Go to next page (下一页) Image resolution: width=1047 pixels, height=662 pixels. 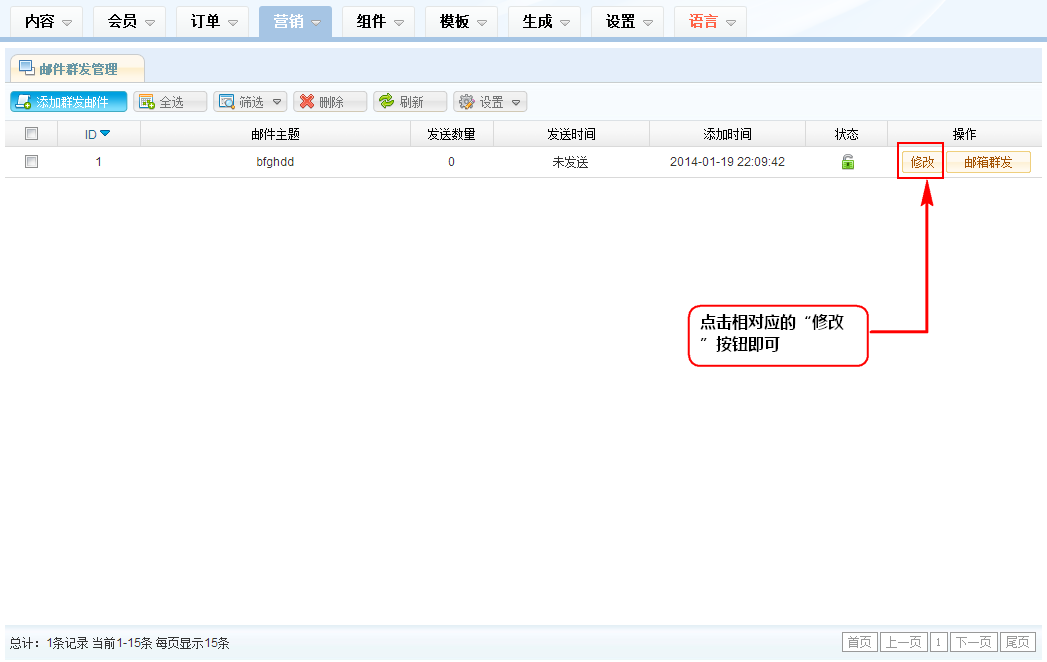(973, 642)
